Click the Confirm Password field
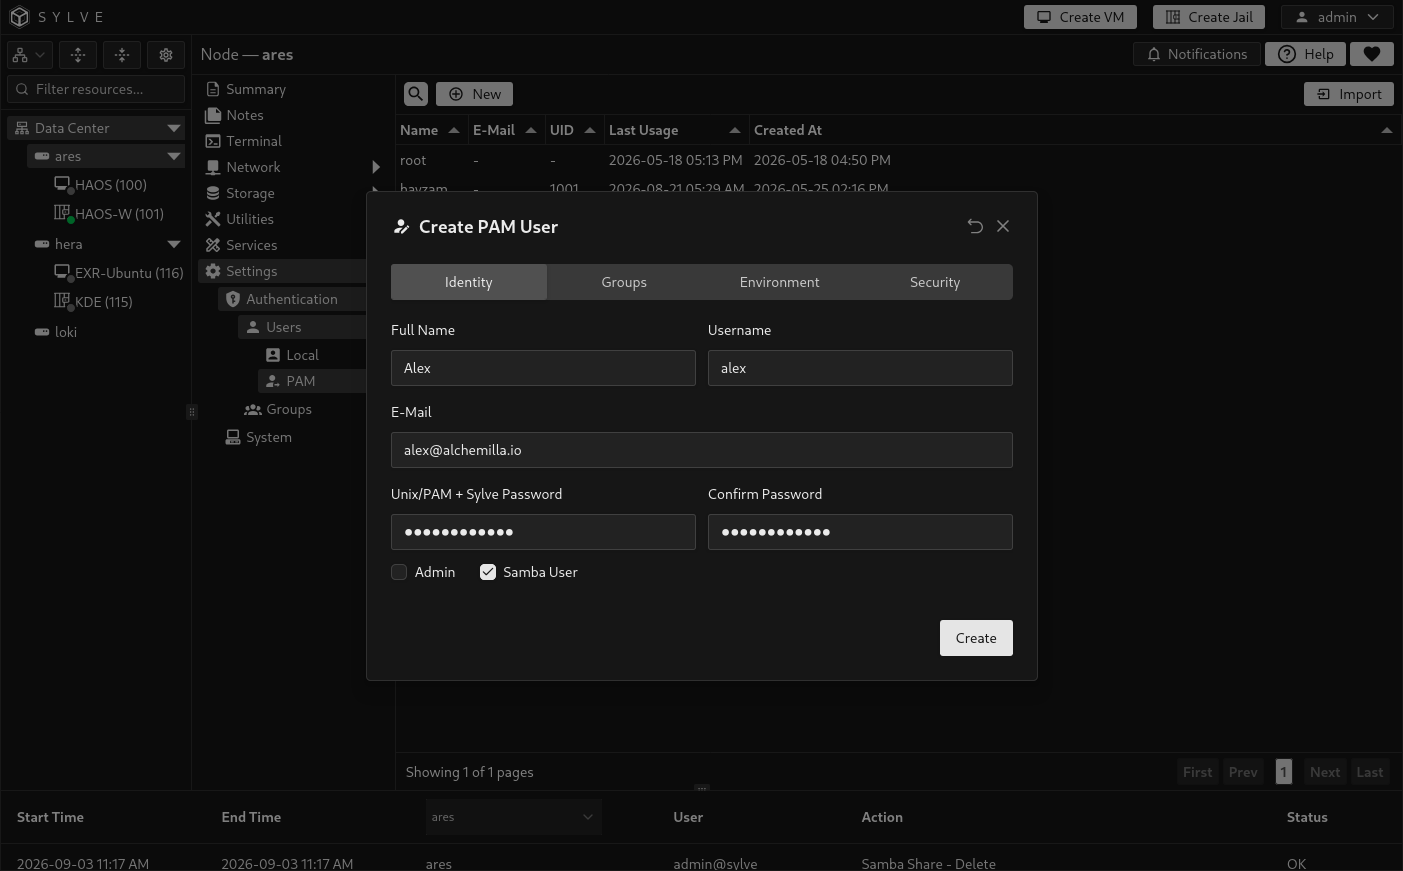The height and width of the screenshot is (871, 1403). (x=860, y=532)
